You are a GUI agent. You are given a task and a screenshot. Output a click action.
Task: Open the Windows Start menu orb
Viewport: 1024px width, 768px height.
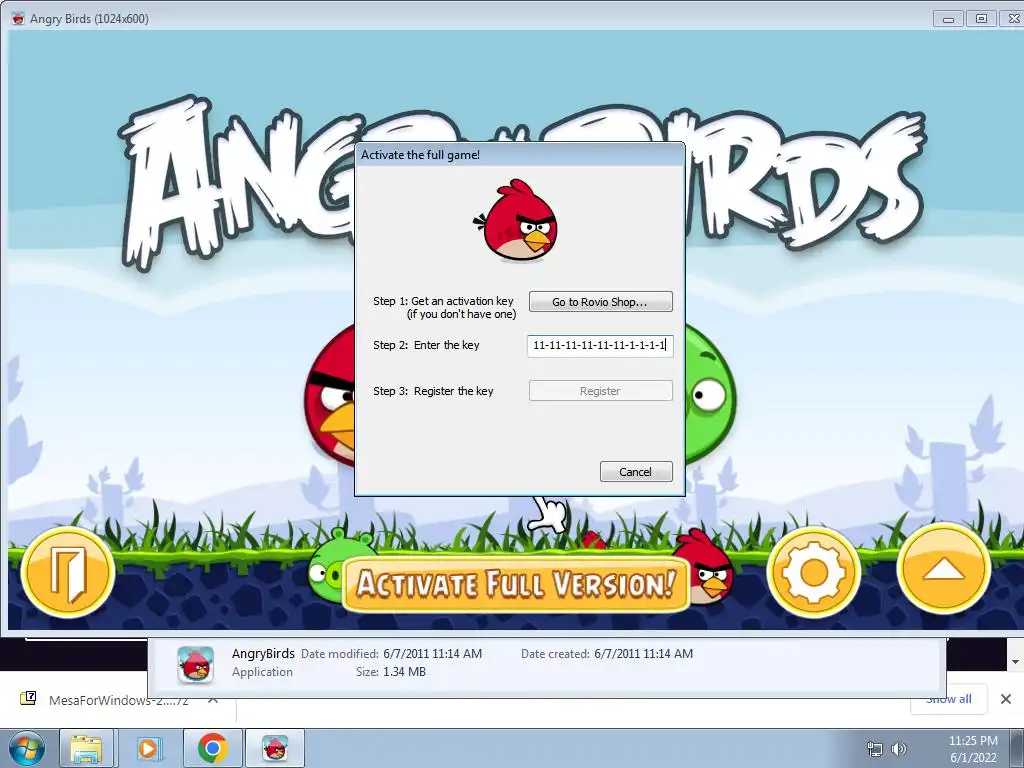point(26,748)
